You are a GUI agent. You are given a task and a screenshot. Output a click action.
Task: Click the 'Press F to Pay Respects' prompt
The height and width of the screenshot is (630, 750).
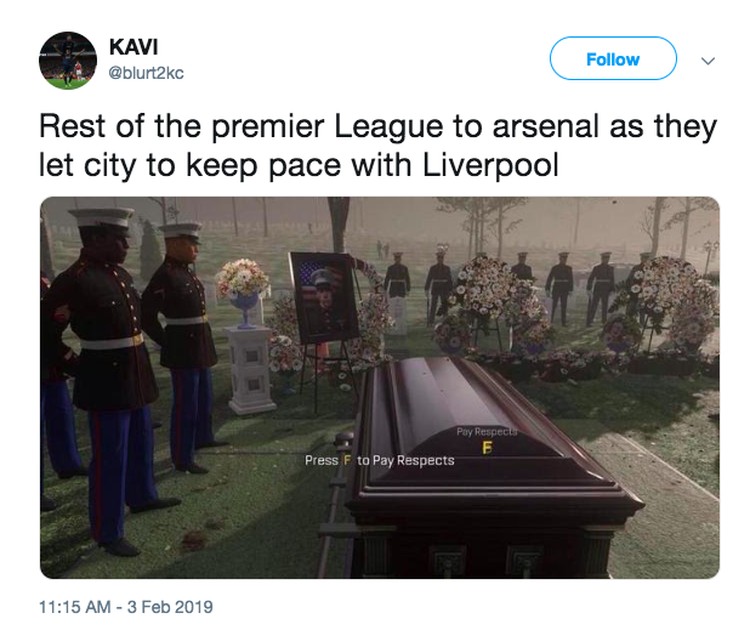(x=379, y=460)
